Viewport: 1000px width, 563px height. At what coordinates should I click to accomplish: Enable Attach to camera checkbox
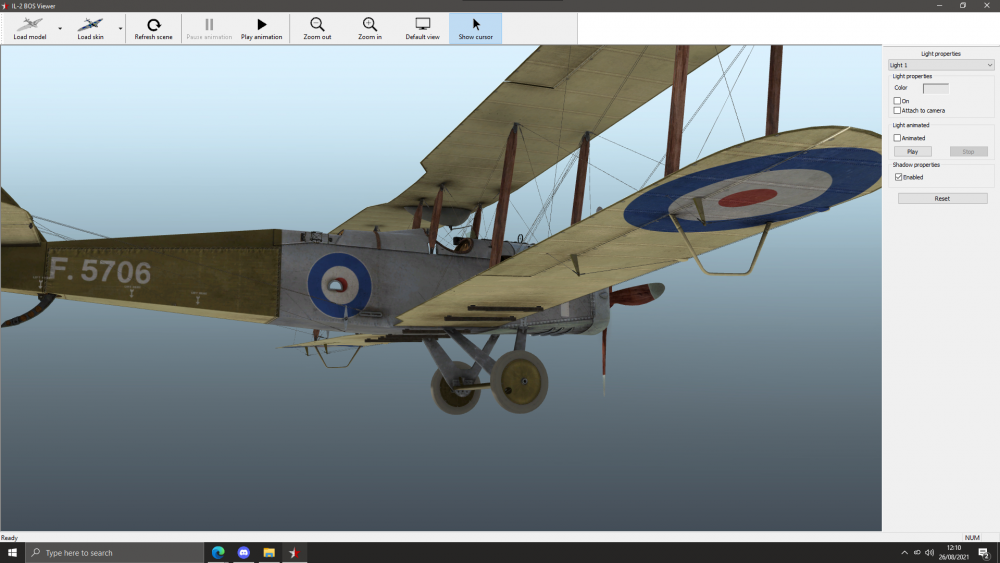(x=897, y=111)
